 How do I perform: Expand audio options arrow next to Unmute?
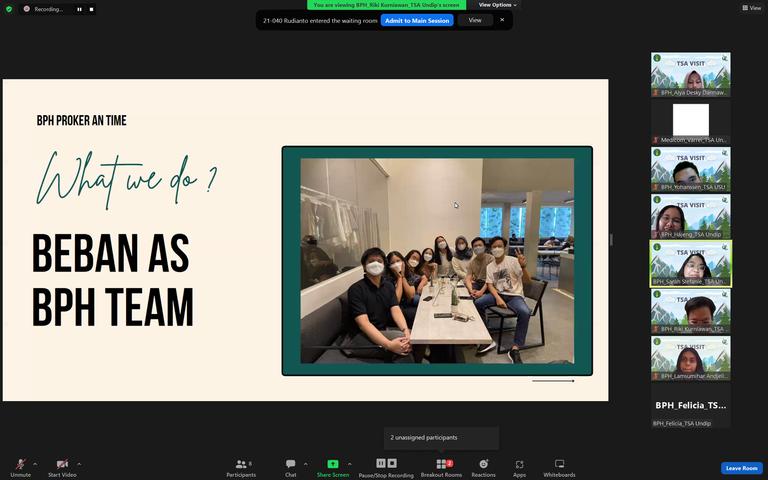35,463
